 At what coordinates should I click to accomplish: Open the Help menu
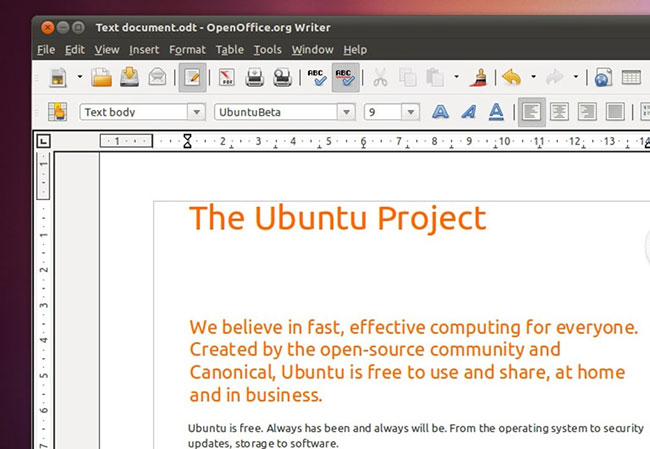(355, 50)
